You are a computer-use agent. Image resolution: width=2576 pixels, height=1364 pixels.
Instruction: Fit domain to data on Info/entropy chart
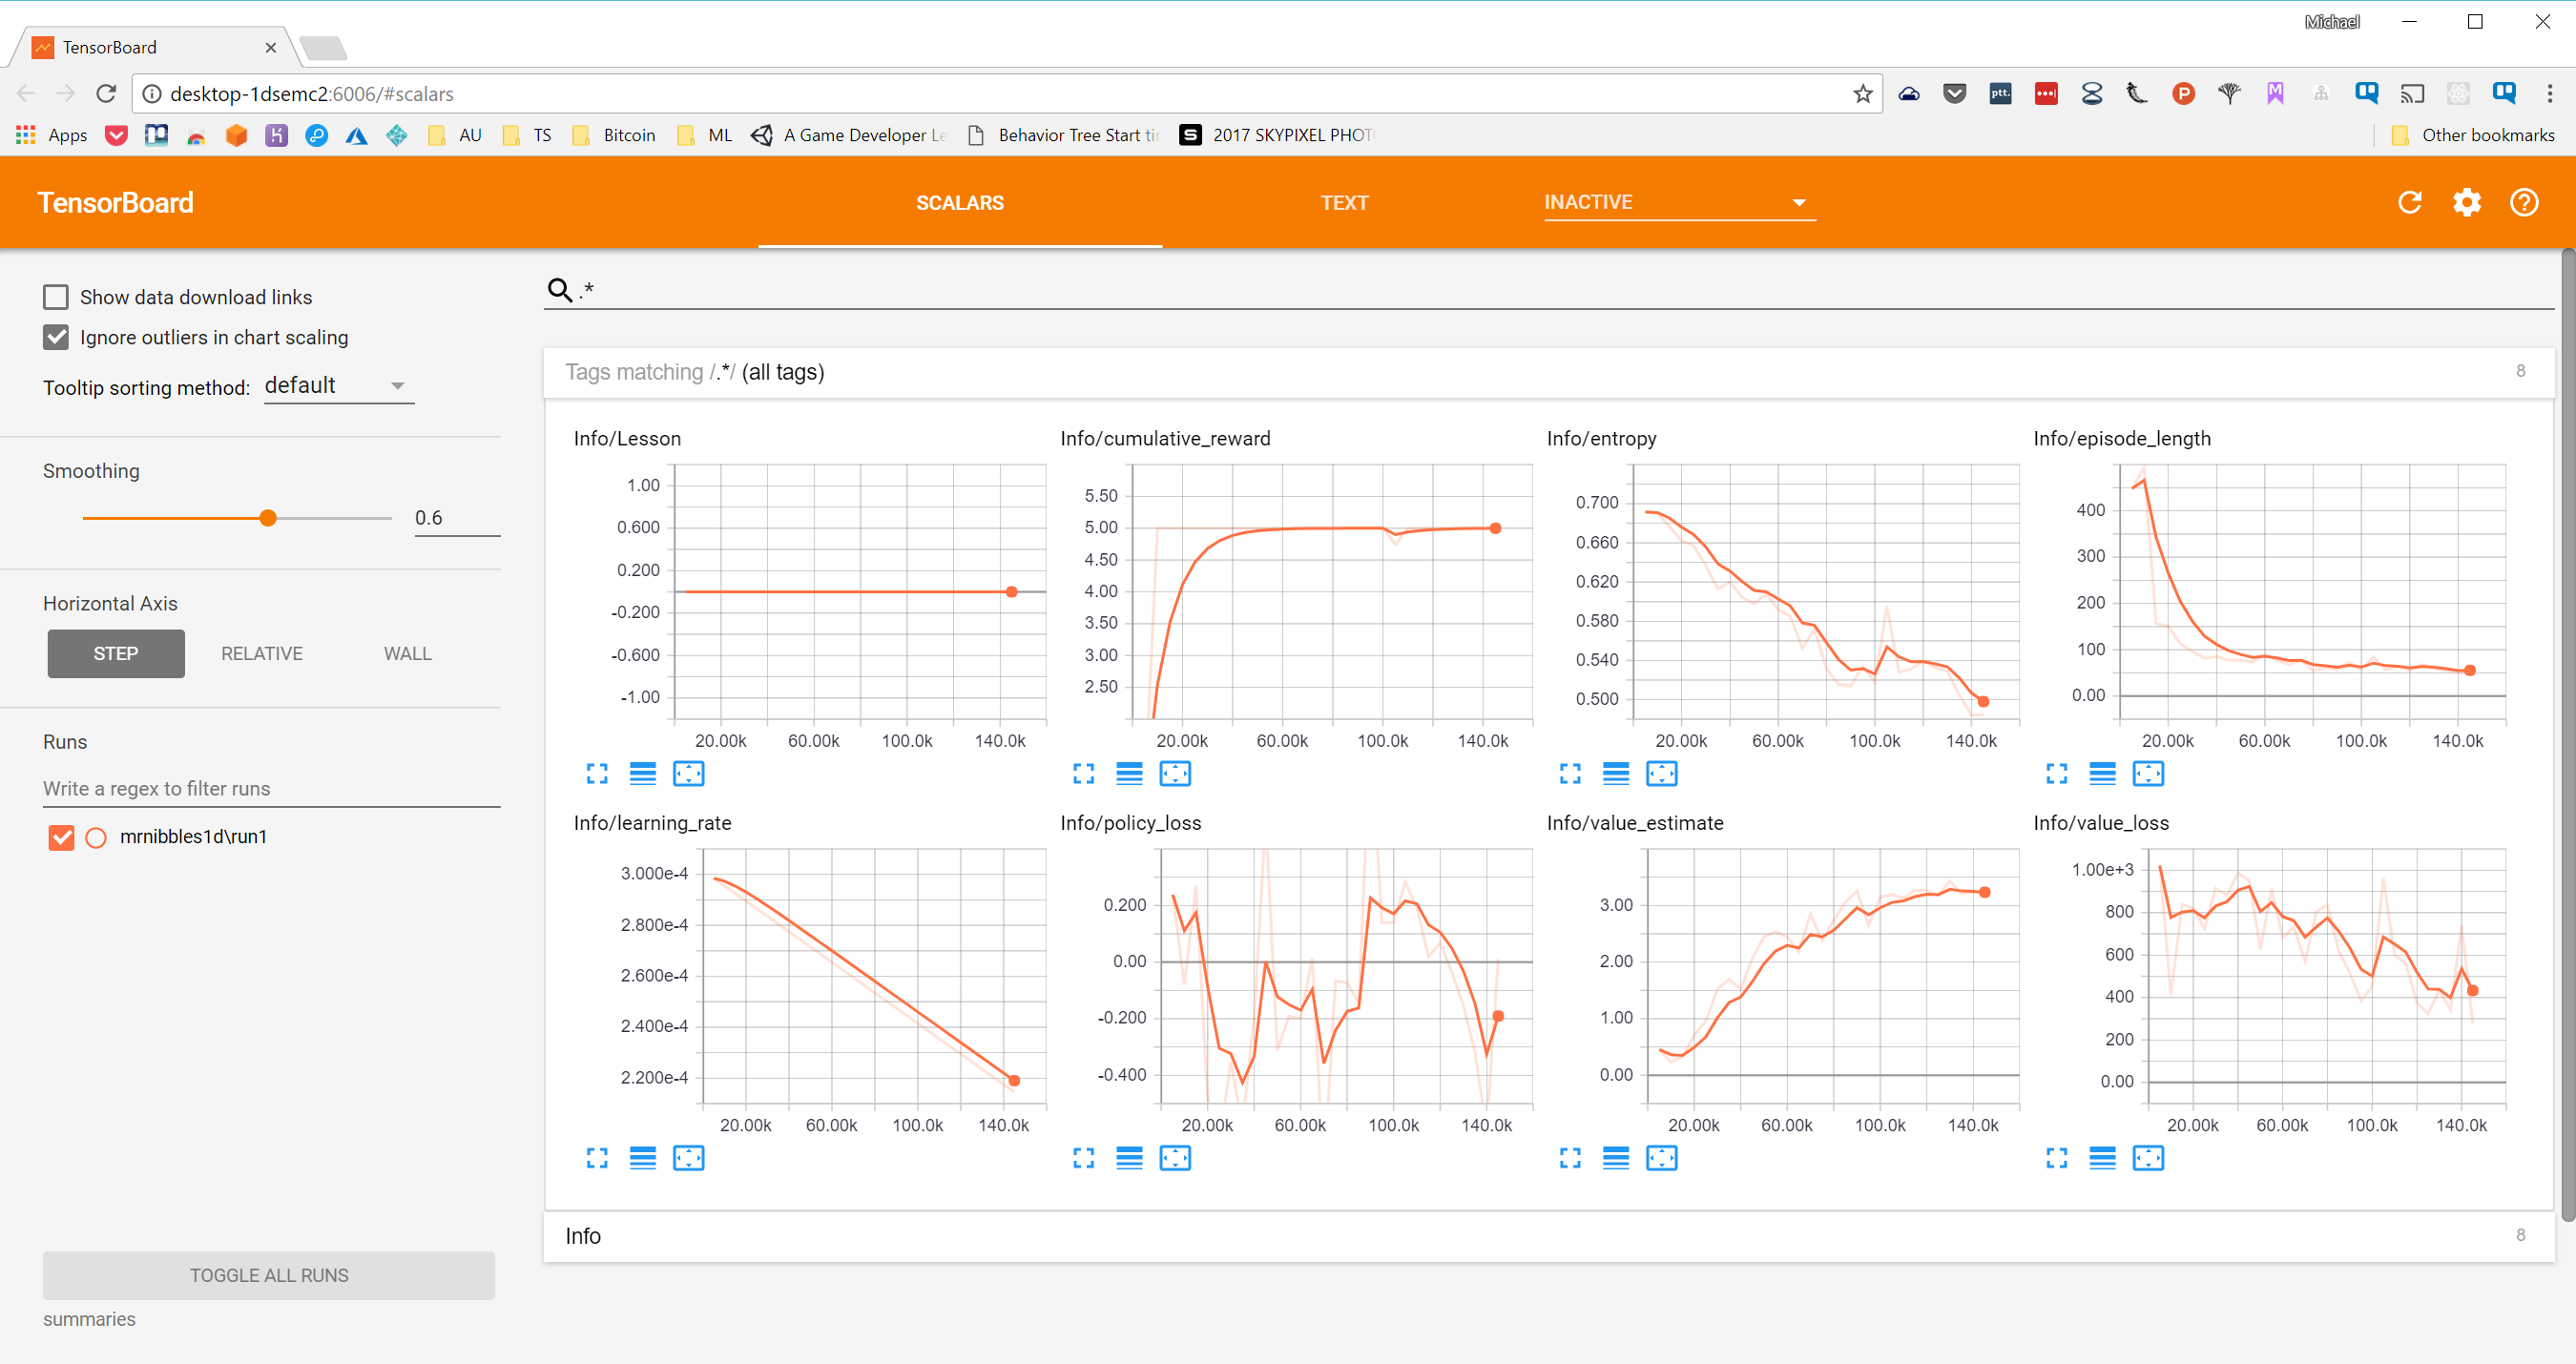pos(1661,773)
